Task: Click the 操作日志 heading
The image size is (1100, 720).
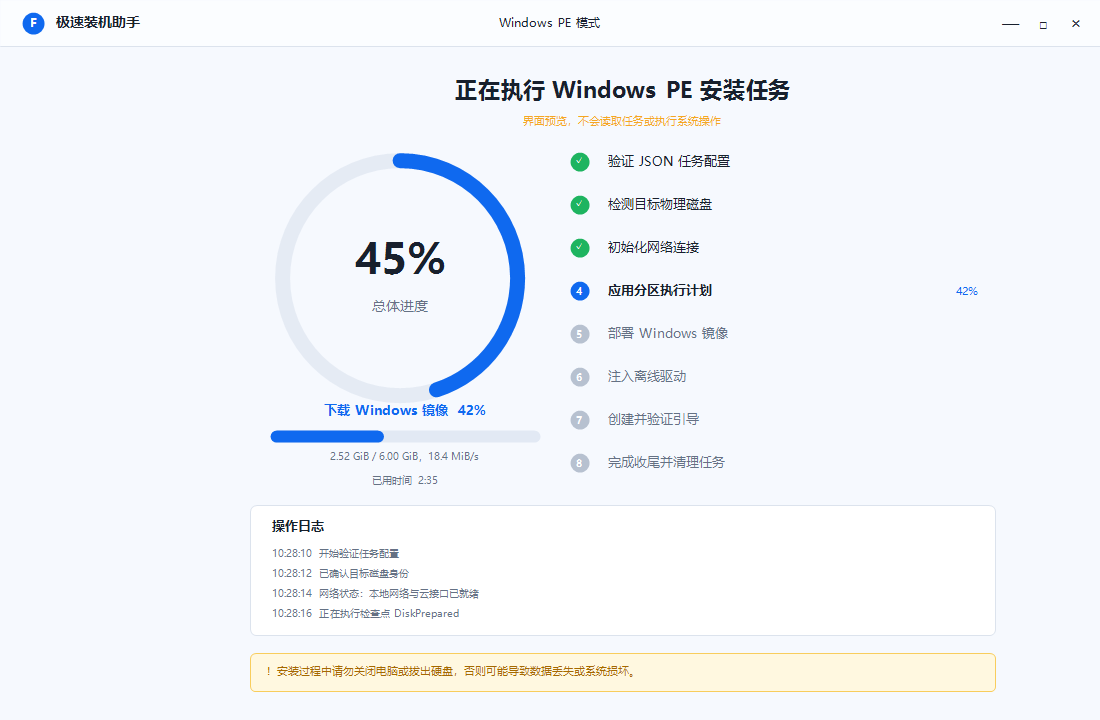Action: [x=298, y=526]
